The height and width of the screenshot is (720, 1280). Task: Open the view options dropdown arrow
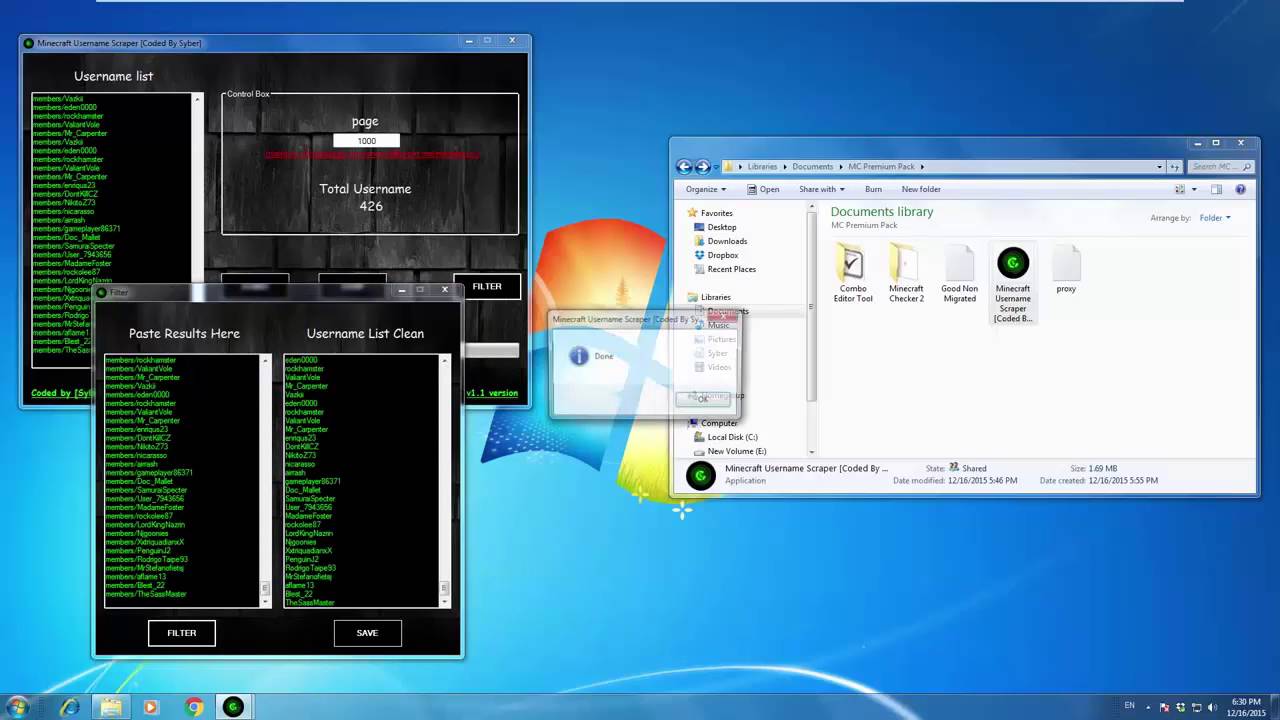[x=1193, y=189]
